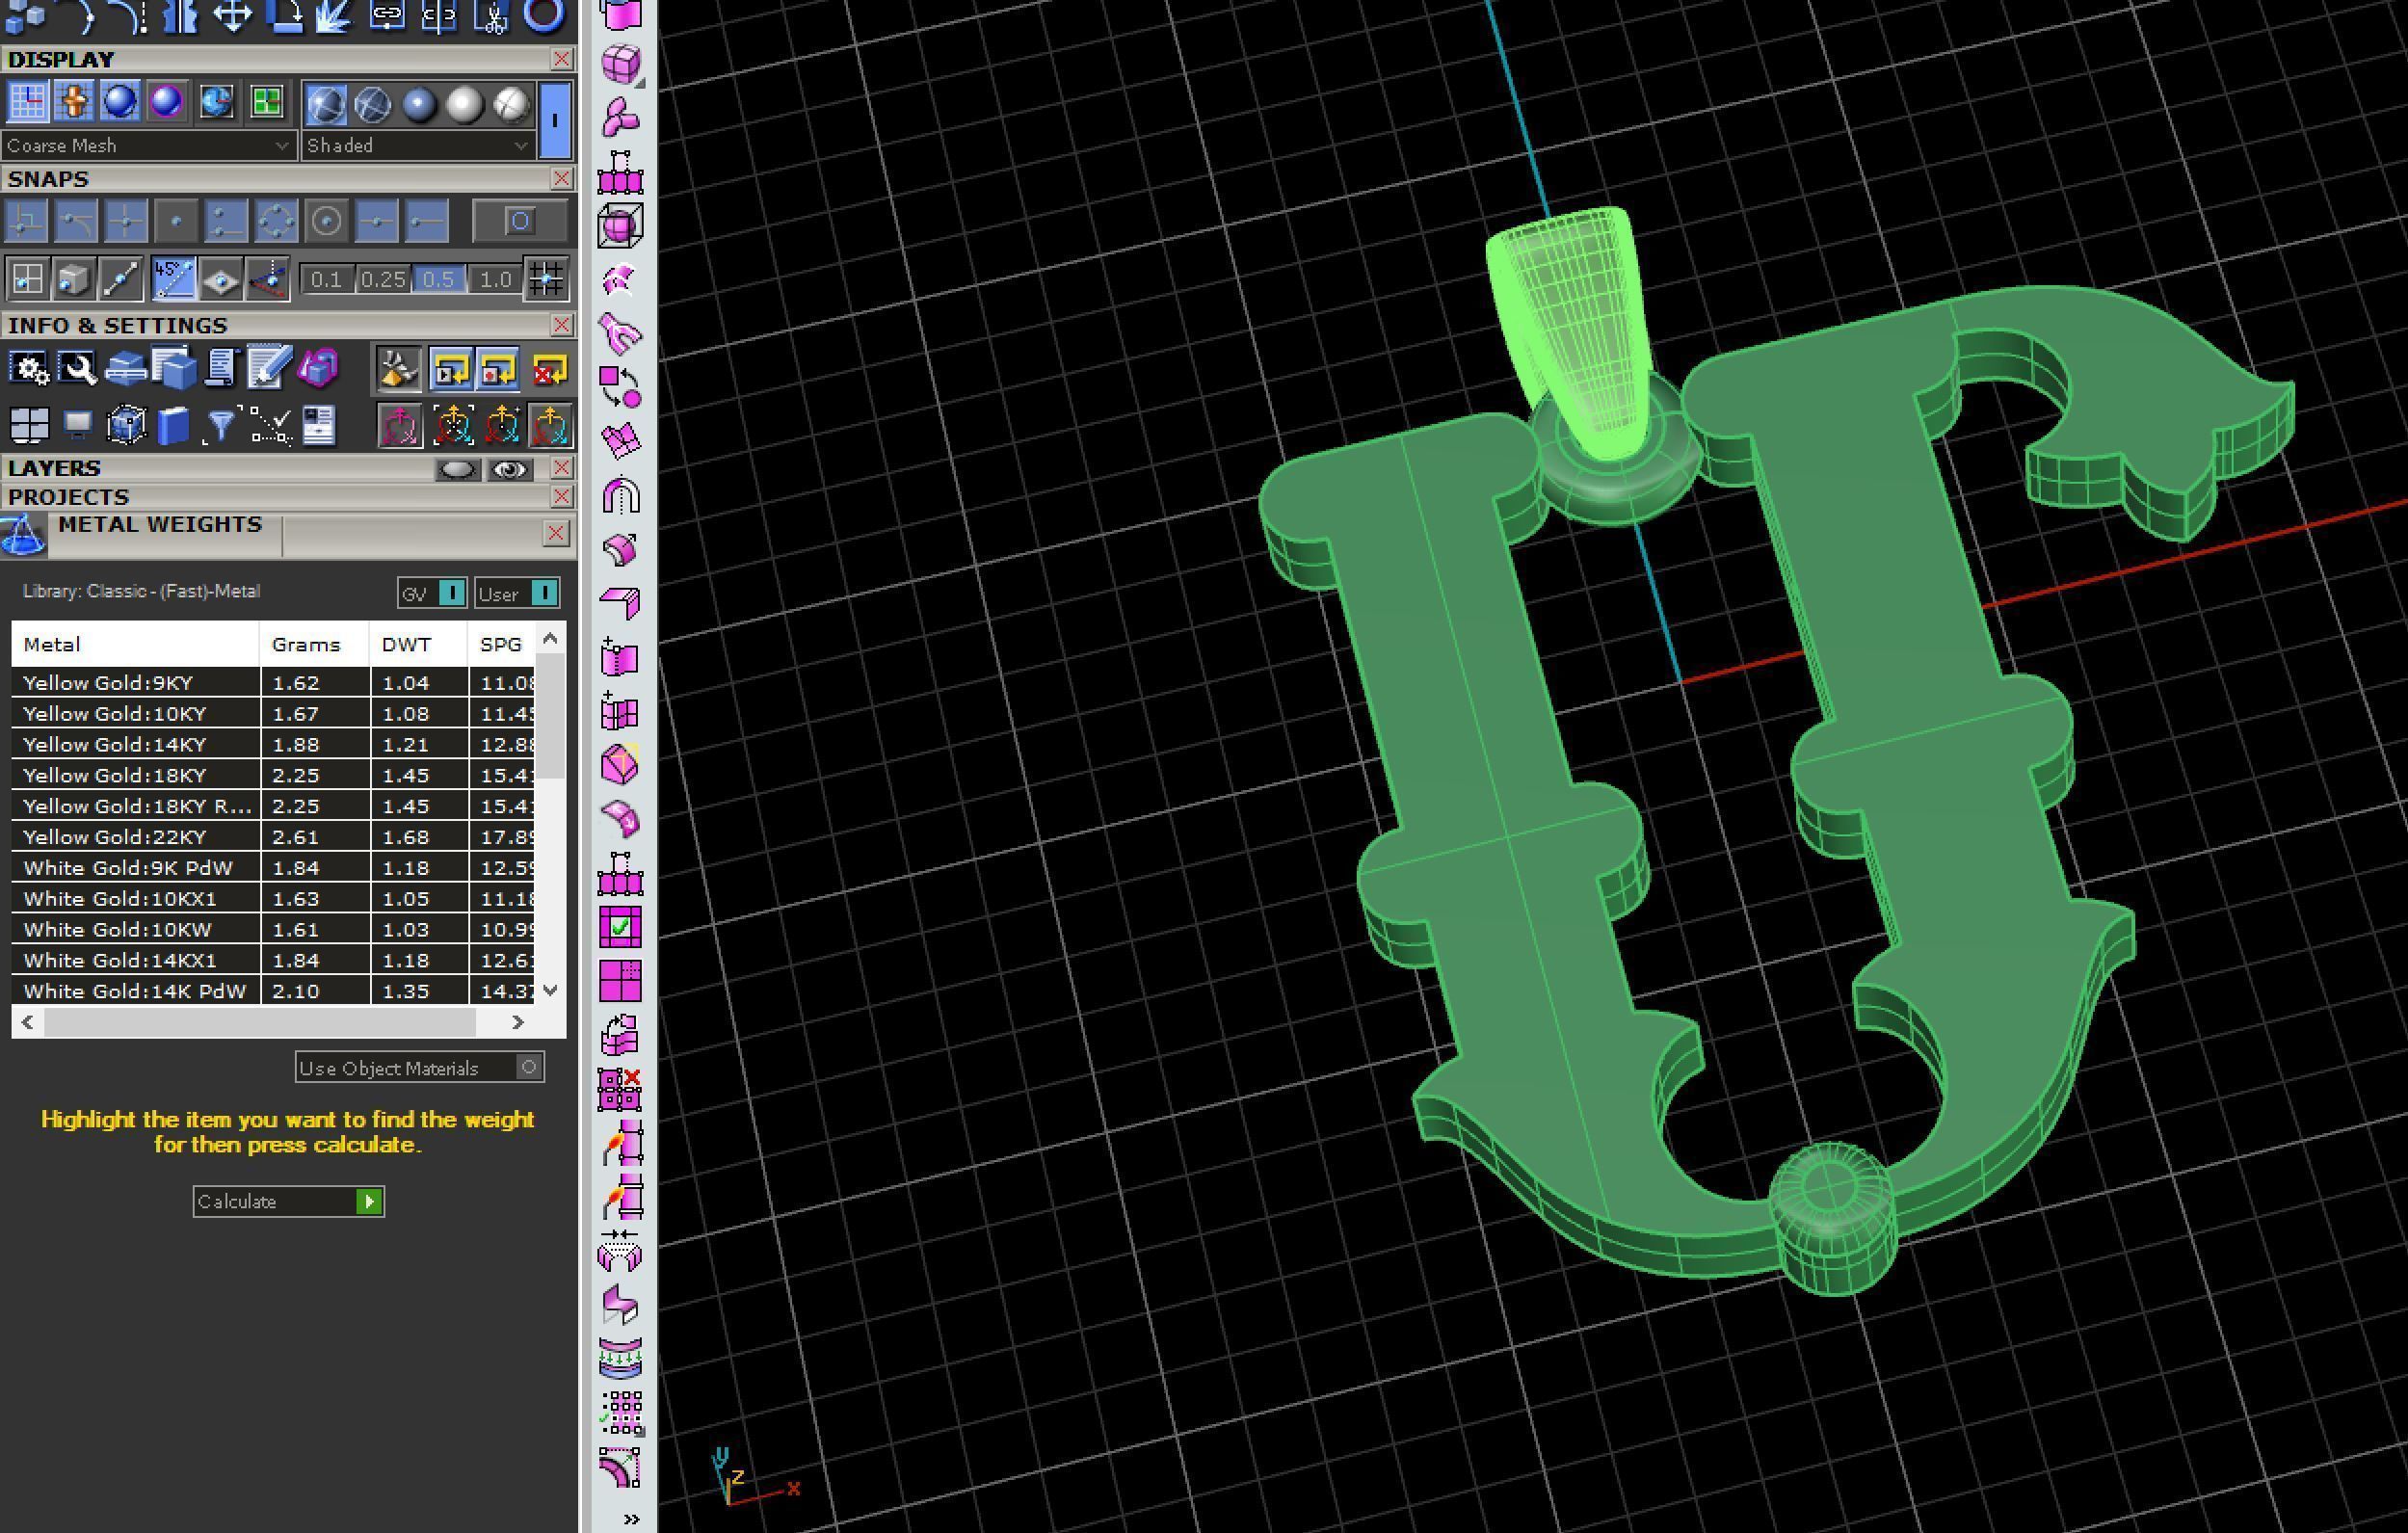The image size is (2408, 1533).
Task: Select the white rendered sphere shading mode
Action: click(464, 105)
